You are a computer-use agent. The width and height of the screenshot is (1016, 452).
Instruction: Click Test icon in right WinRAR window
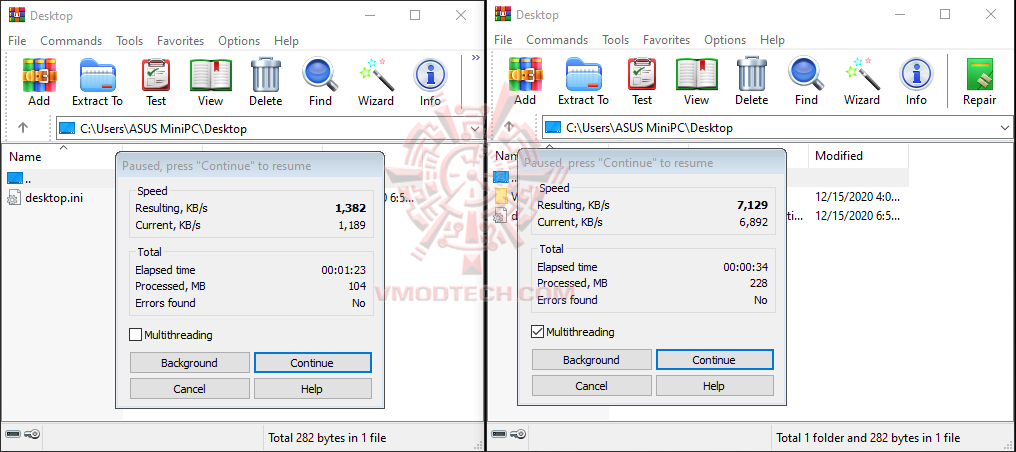[641, 74]
